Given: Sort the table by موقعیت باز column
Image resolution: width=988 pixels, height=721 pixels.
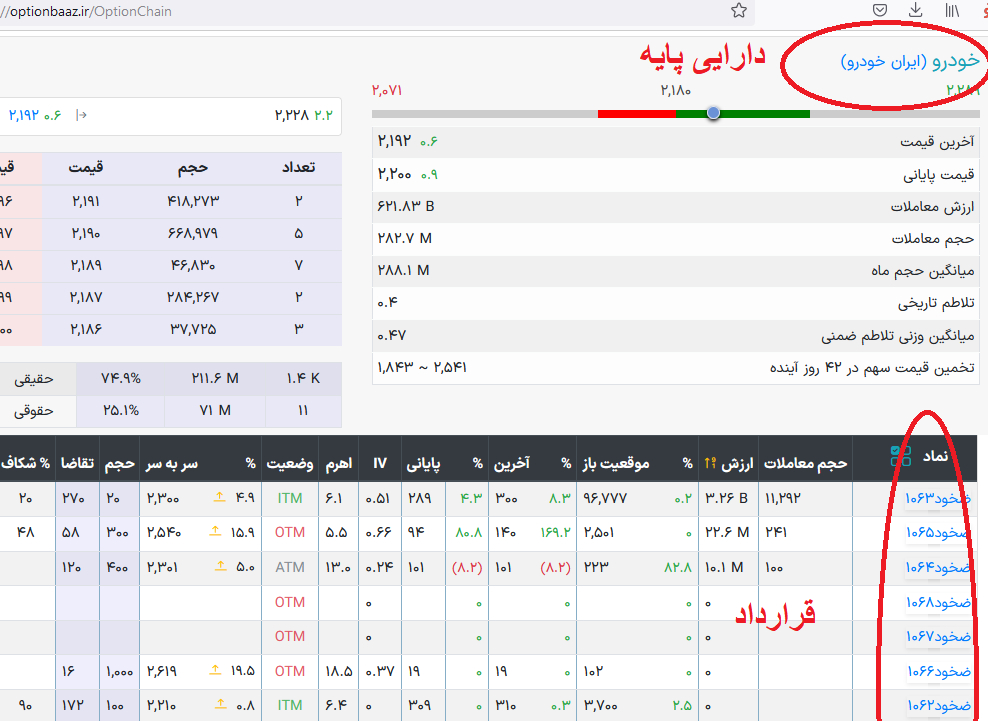Looking at the screenshot, I should point(615,464).
